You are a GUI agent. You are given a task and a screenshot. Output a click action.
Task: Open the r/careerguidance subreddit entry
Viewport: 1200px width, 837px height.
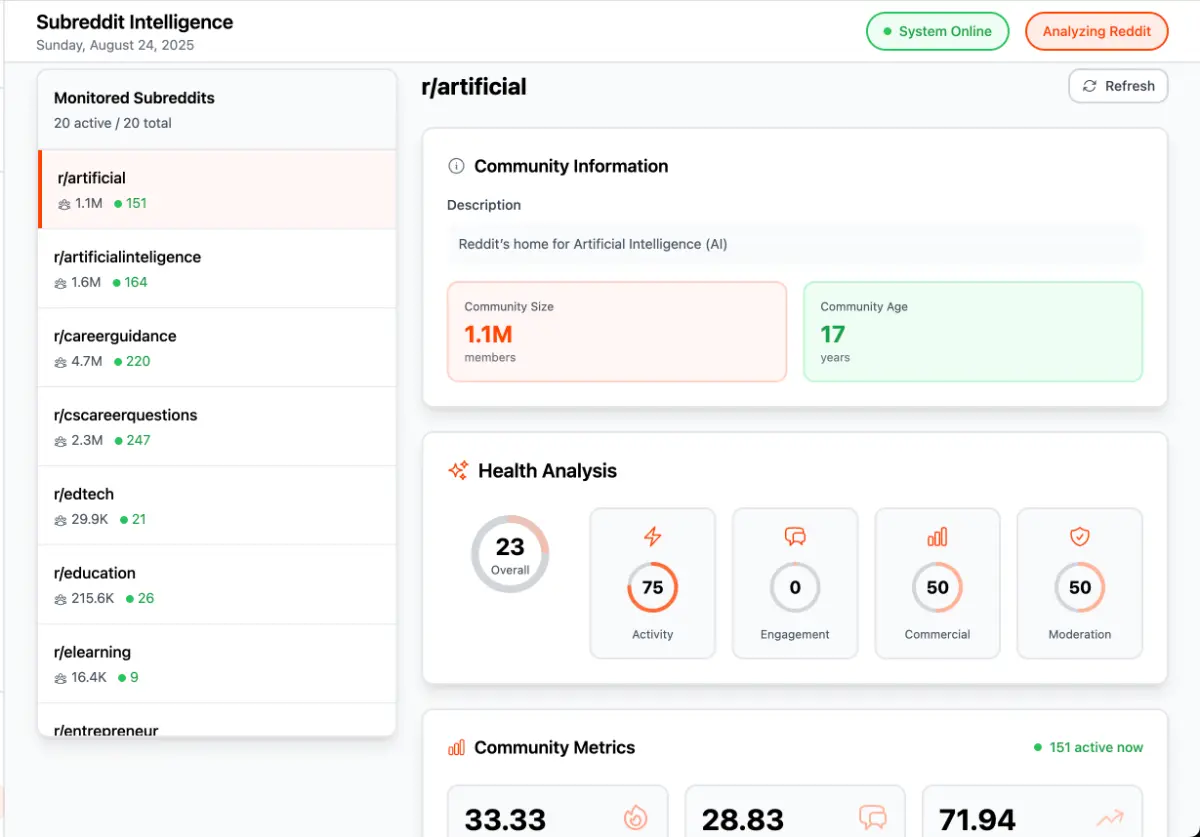(x=217, y=348)
